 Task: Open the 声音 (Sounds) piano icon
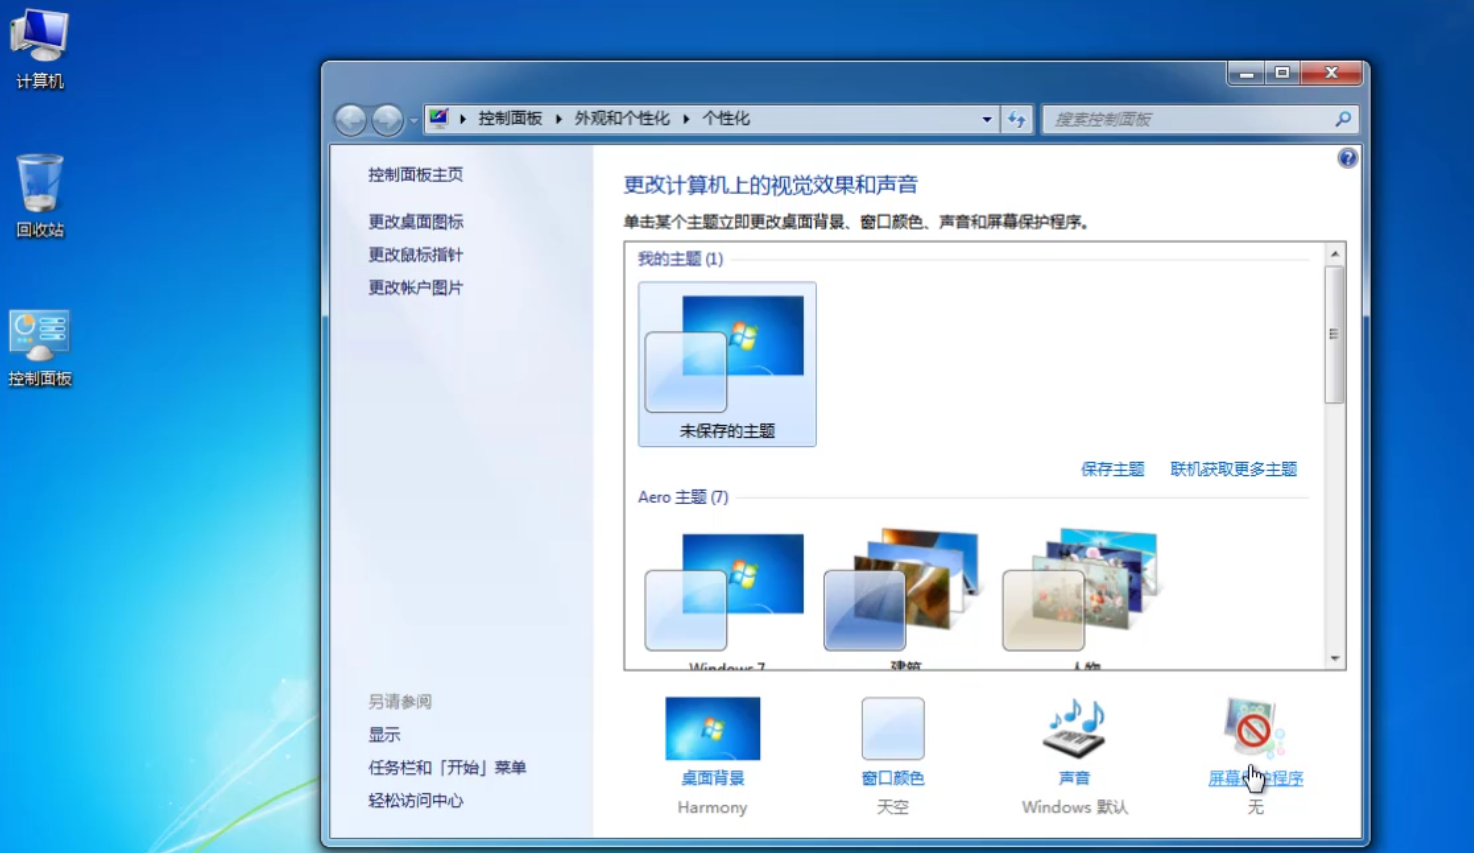[1074, 729]
